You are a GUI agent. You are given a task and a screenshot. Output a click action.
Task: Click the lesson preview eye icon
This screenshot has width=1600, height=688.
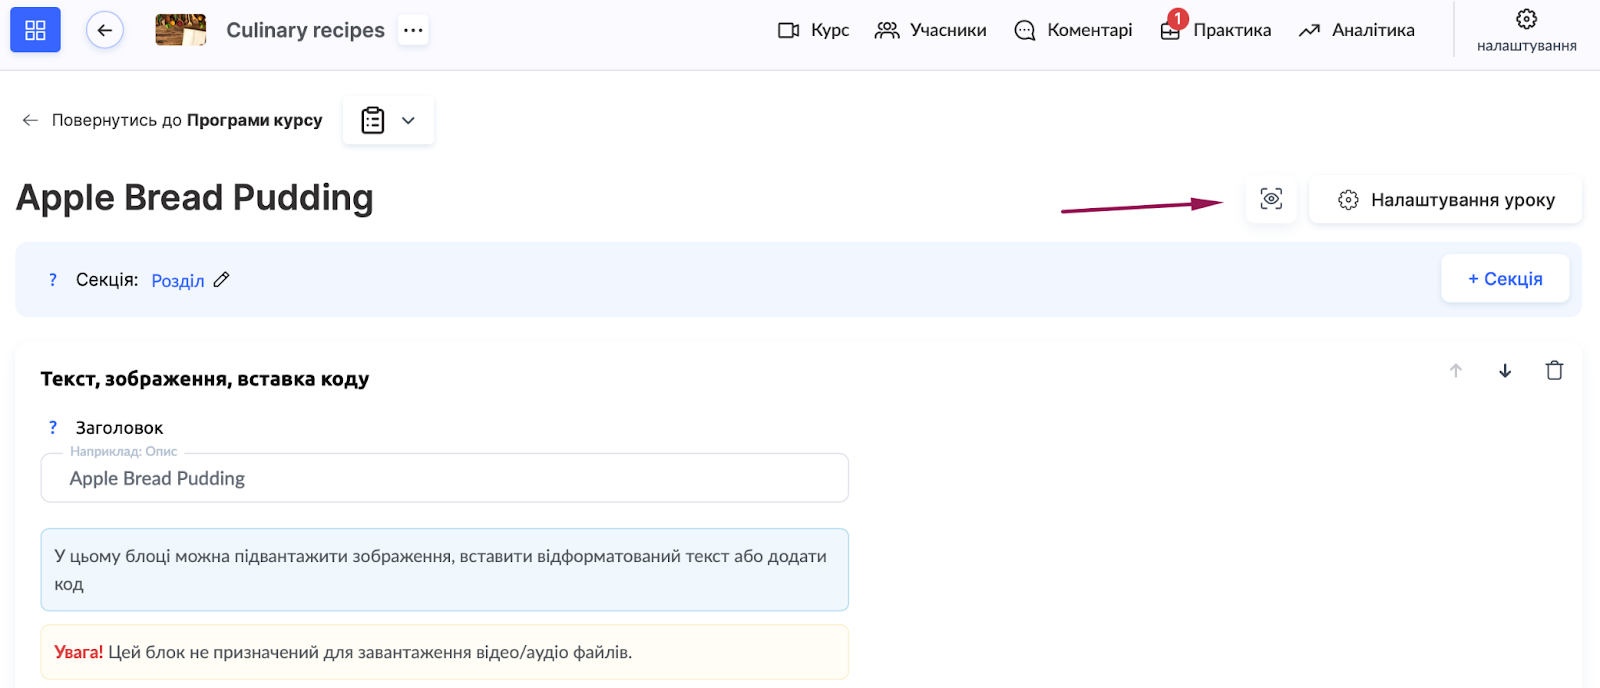pyautogui.click(x=1271, y=199)
